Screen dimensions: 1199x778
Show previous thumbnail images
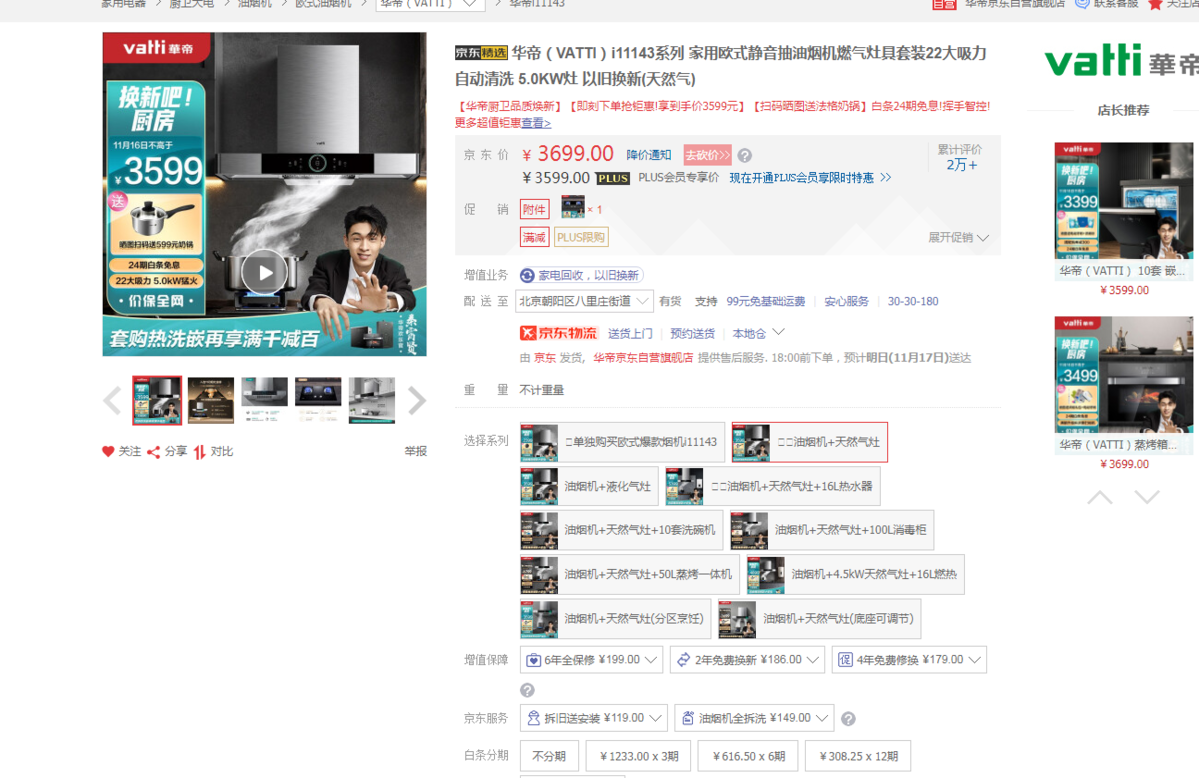[112, 400]
